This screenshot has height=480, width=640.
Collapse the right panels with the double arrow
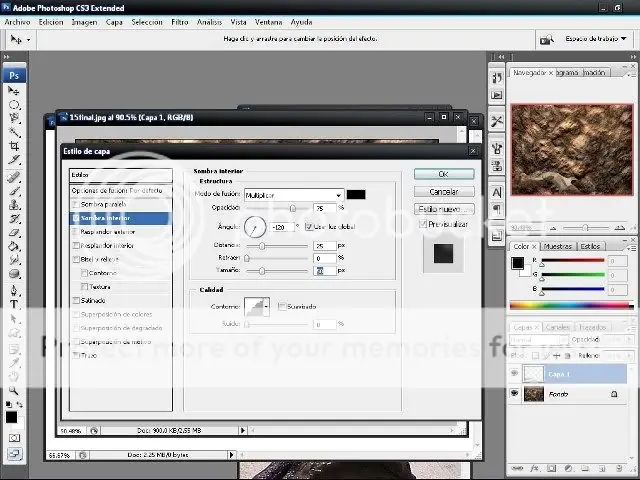(x=633, y=57)
